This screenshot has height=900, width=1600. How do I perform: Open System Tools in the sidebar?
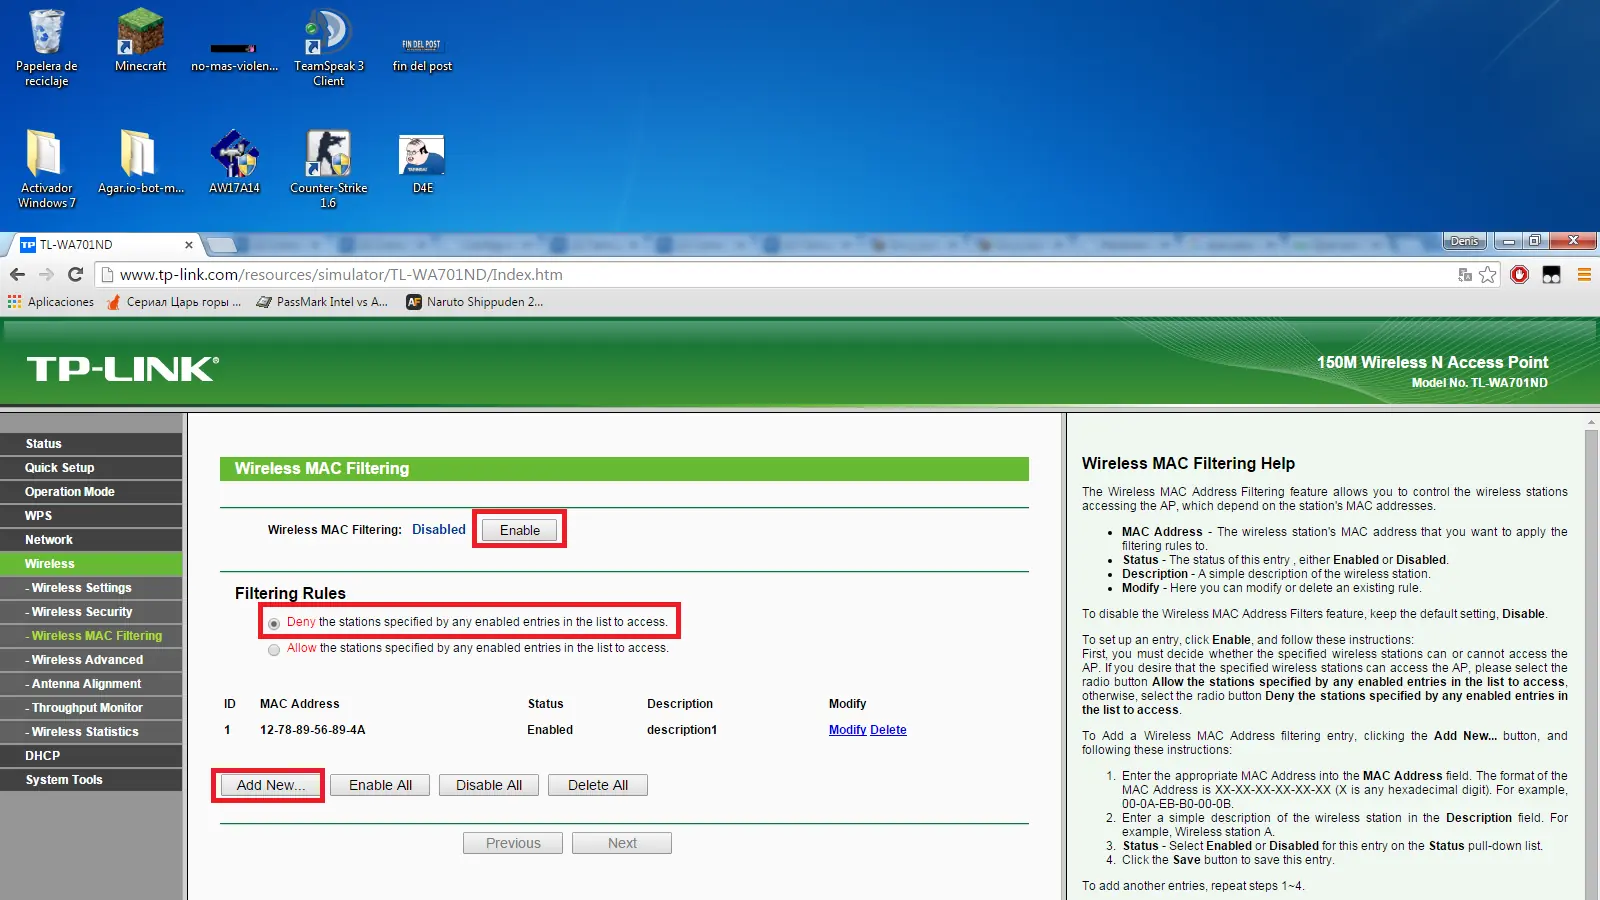(91, 780)
